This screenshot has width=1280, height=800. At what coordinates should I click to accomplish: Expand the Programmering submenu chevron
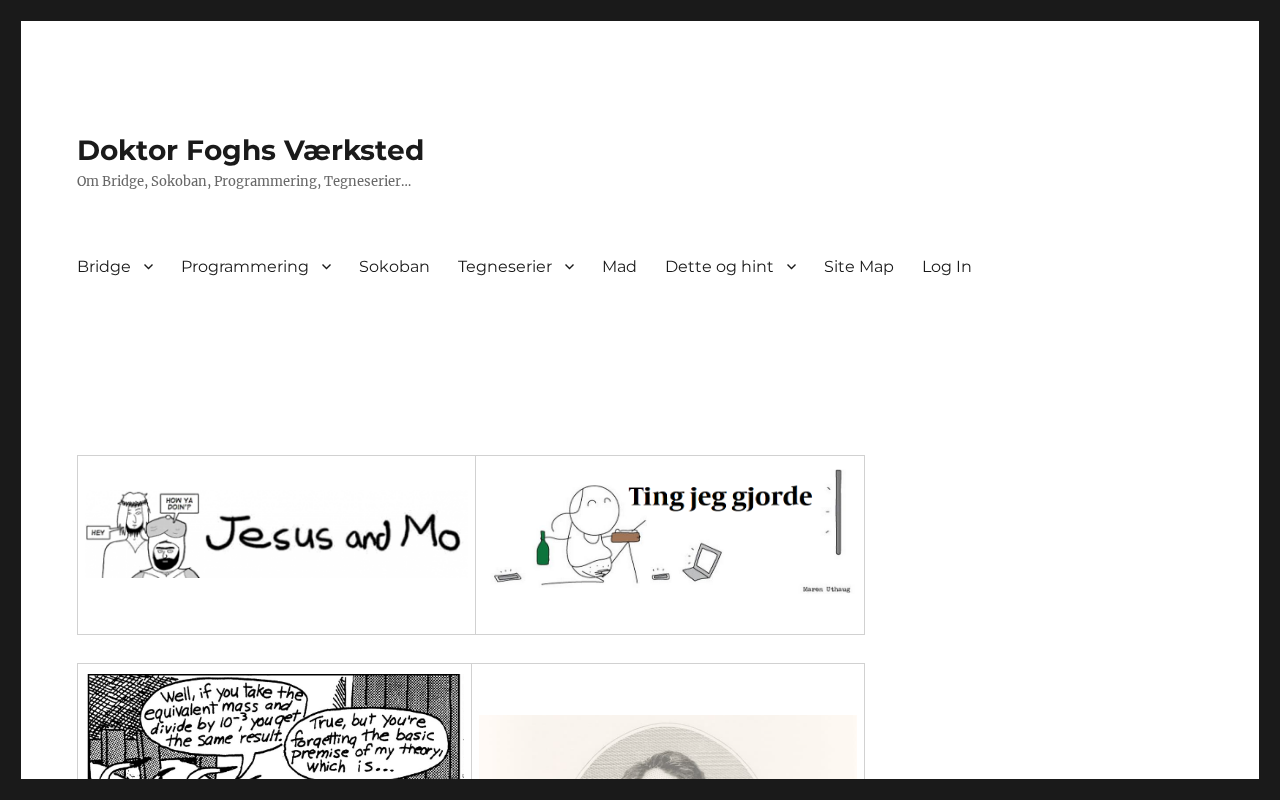[326, 266]
